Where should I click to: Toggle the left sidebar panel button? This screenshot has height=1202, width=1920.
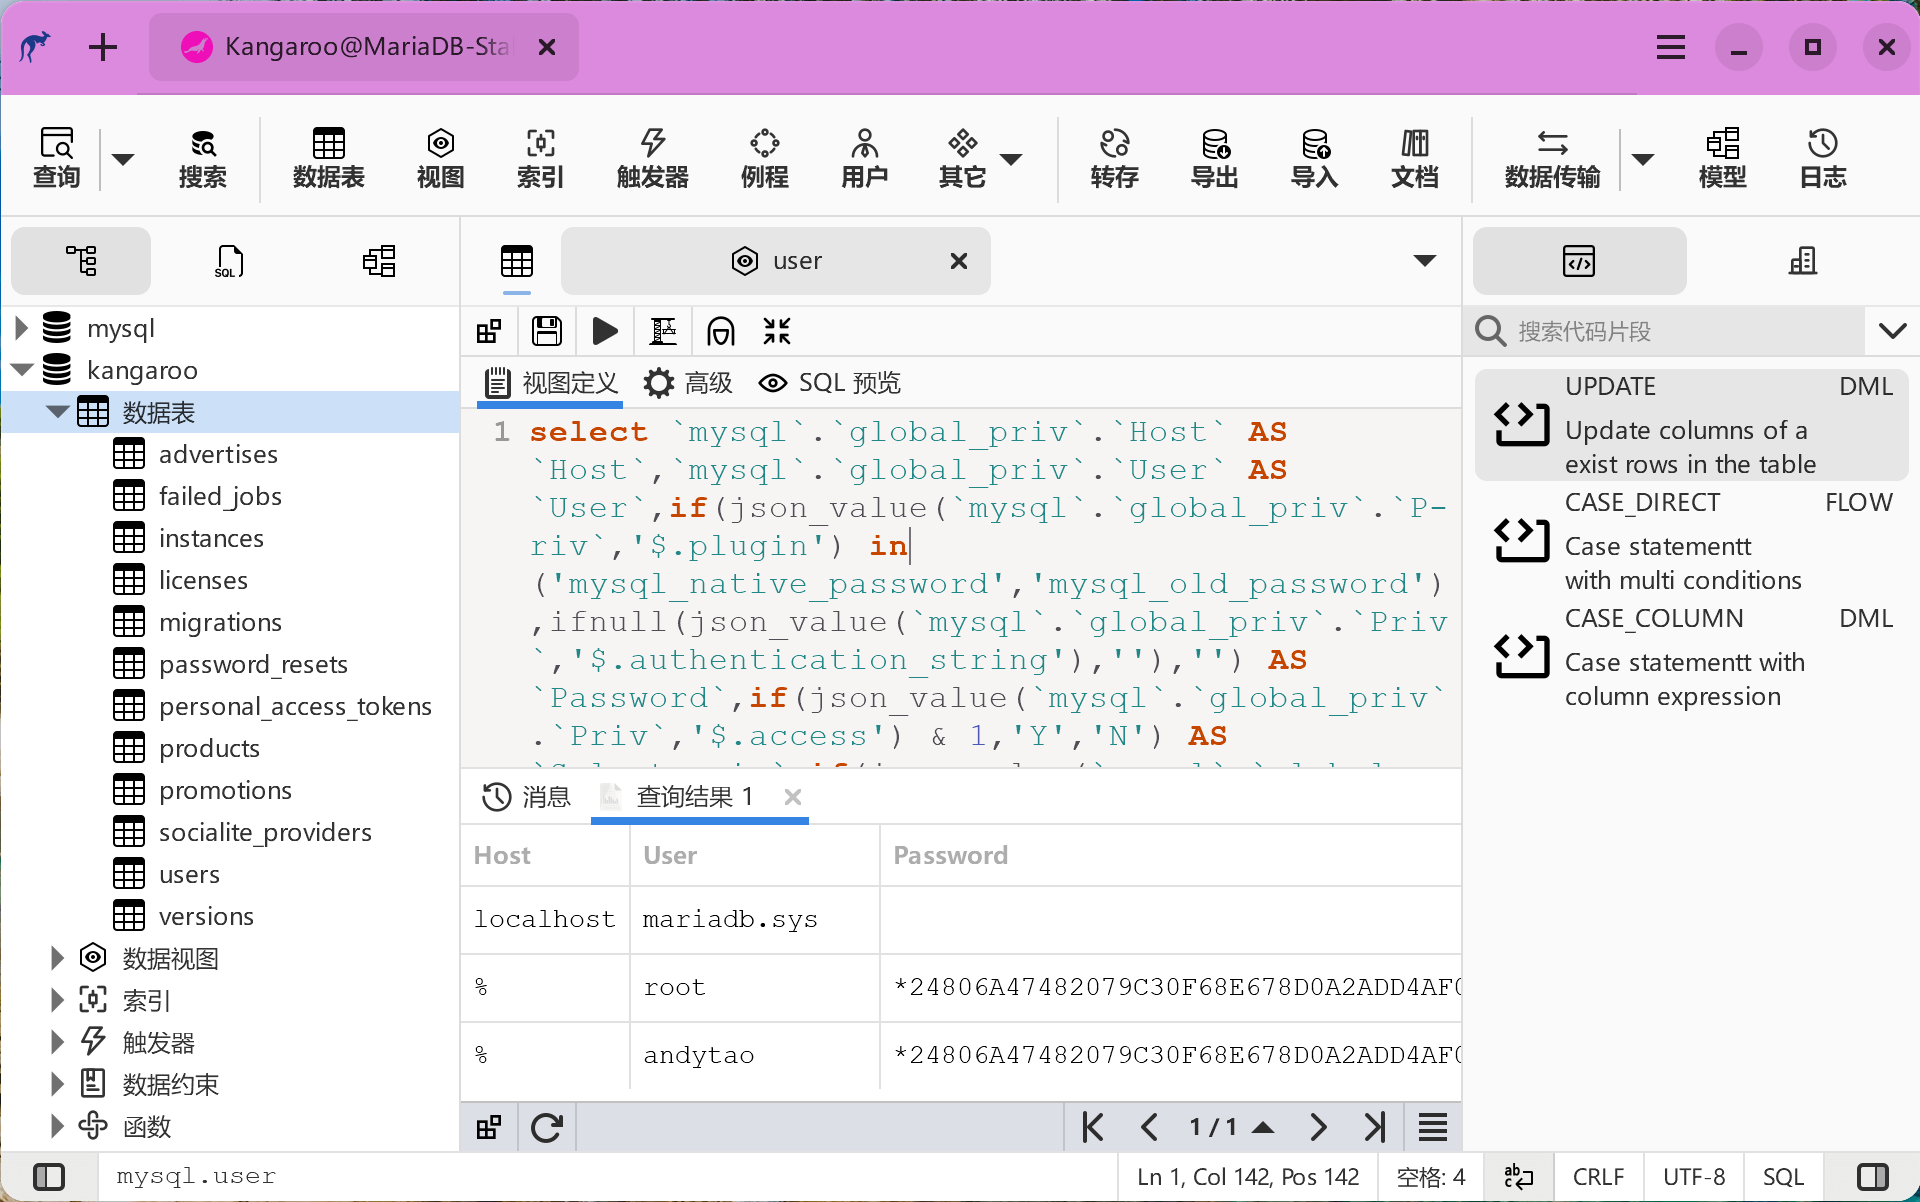[49, 1176]
